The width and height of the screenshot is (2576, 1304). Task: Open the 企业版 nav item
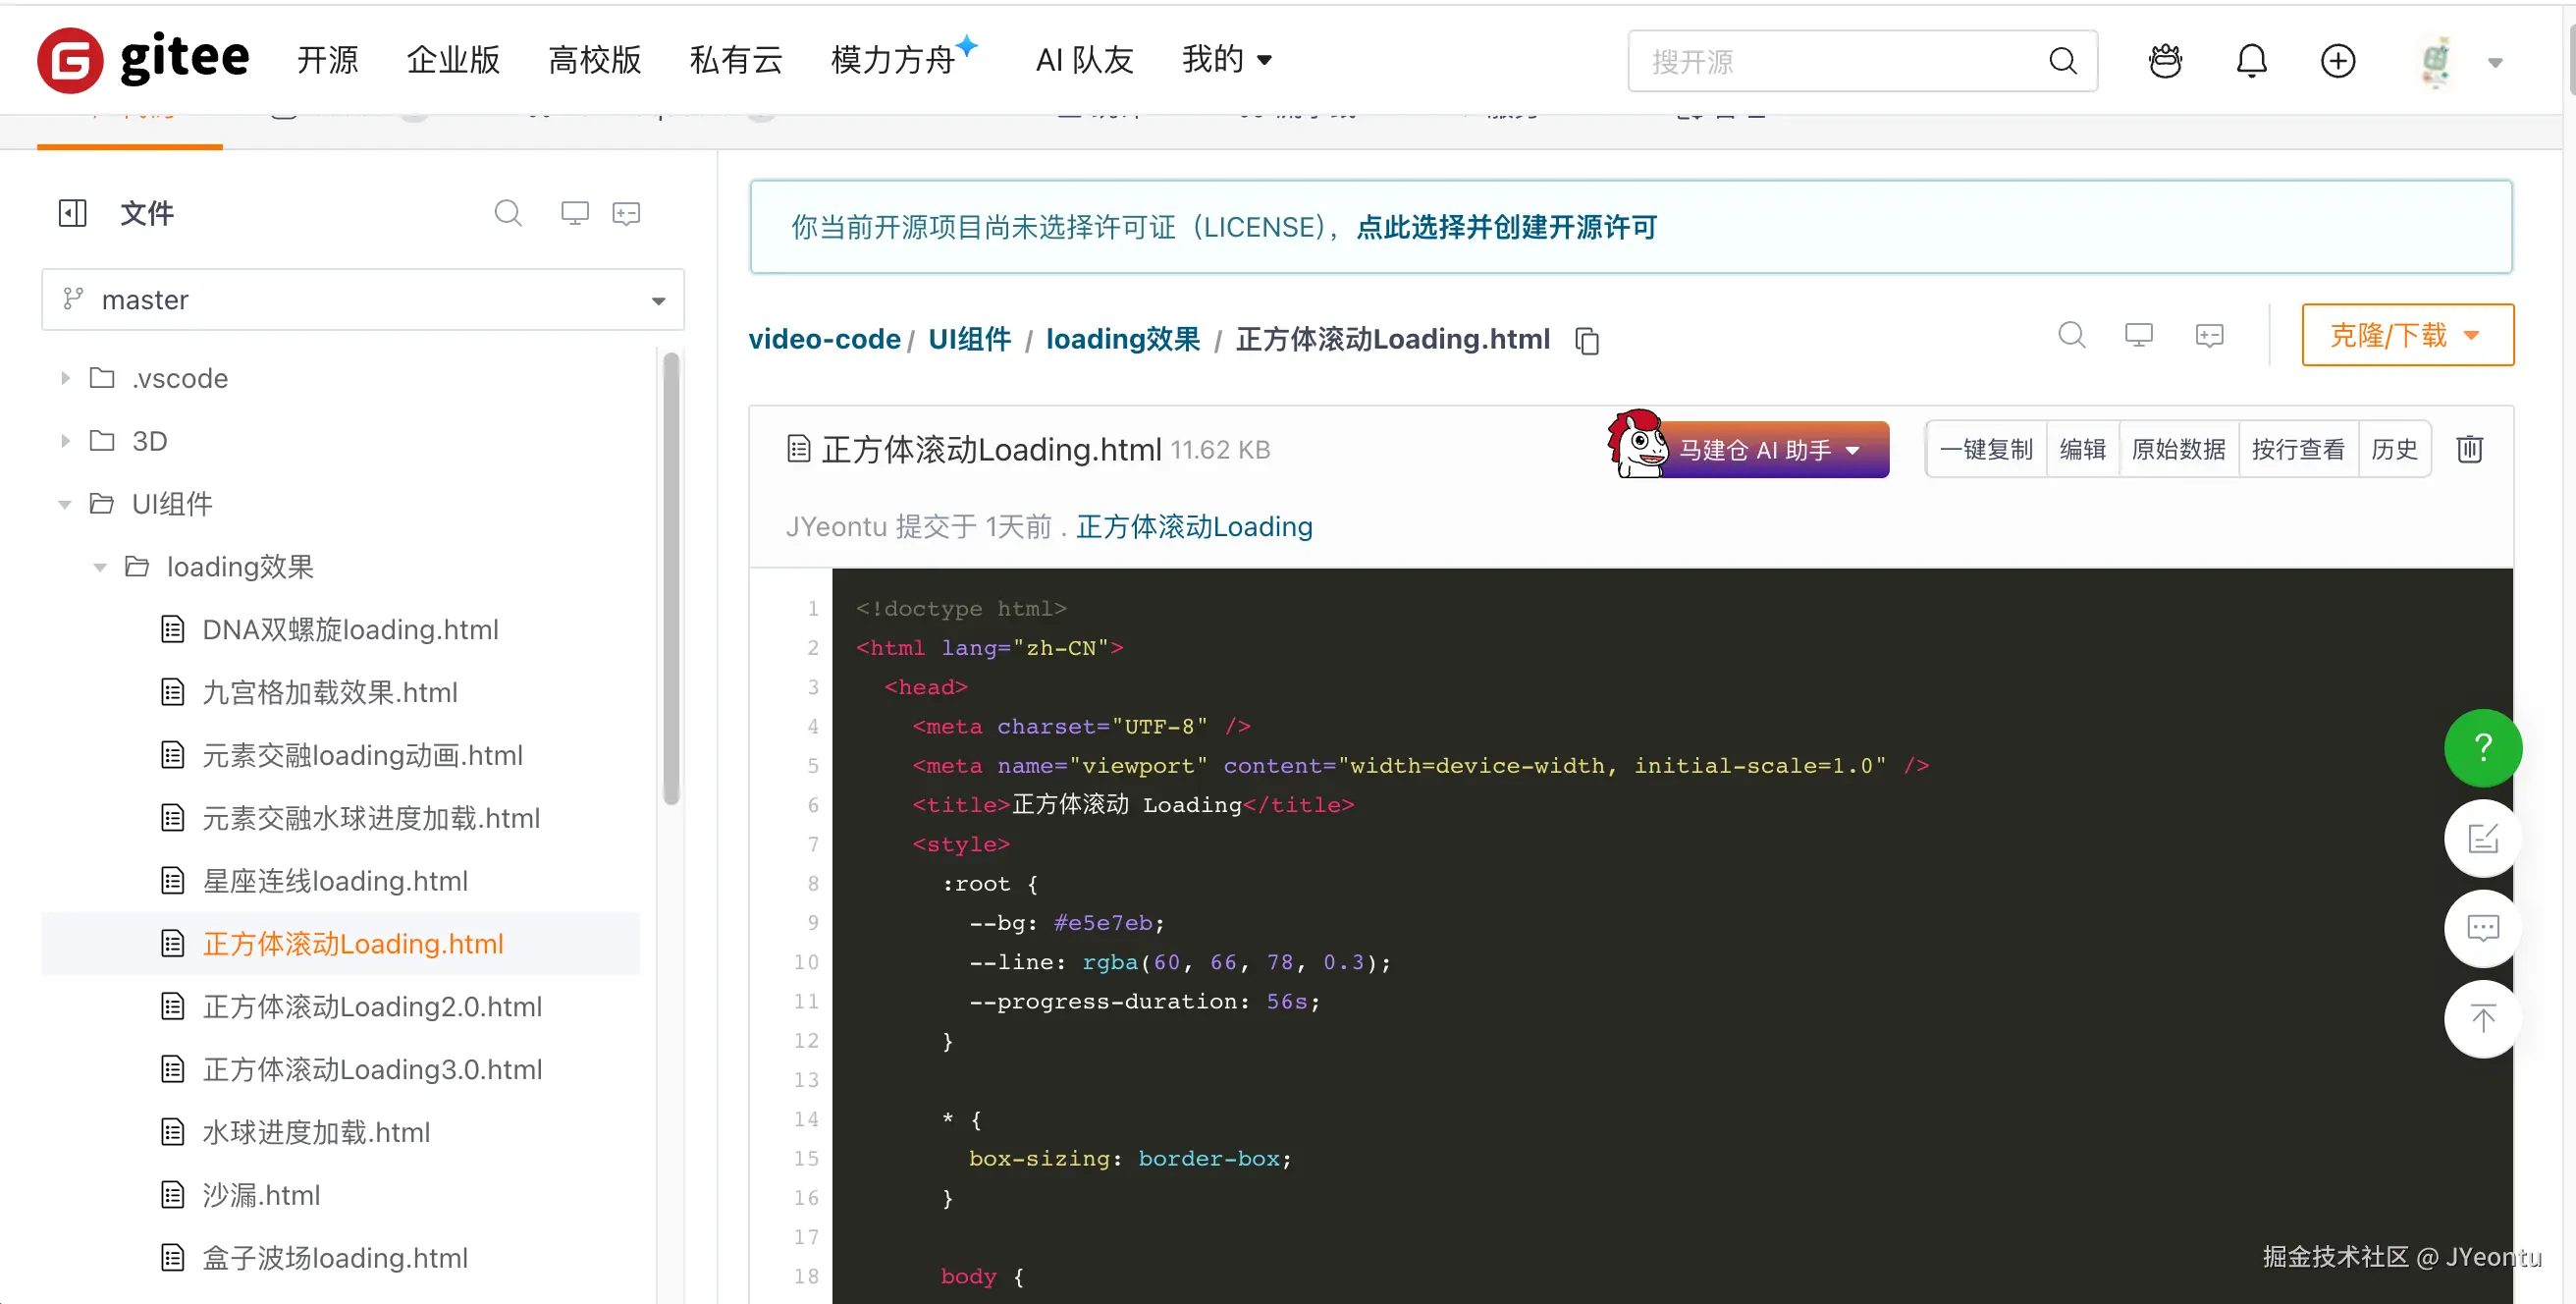coord(453,60)
